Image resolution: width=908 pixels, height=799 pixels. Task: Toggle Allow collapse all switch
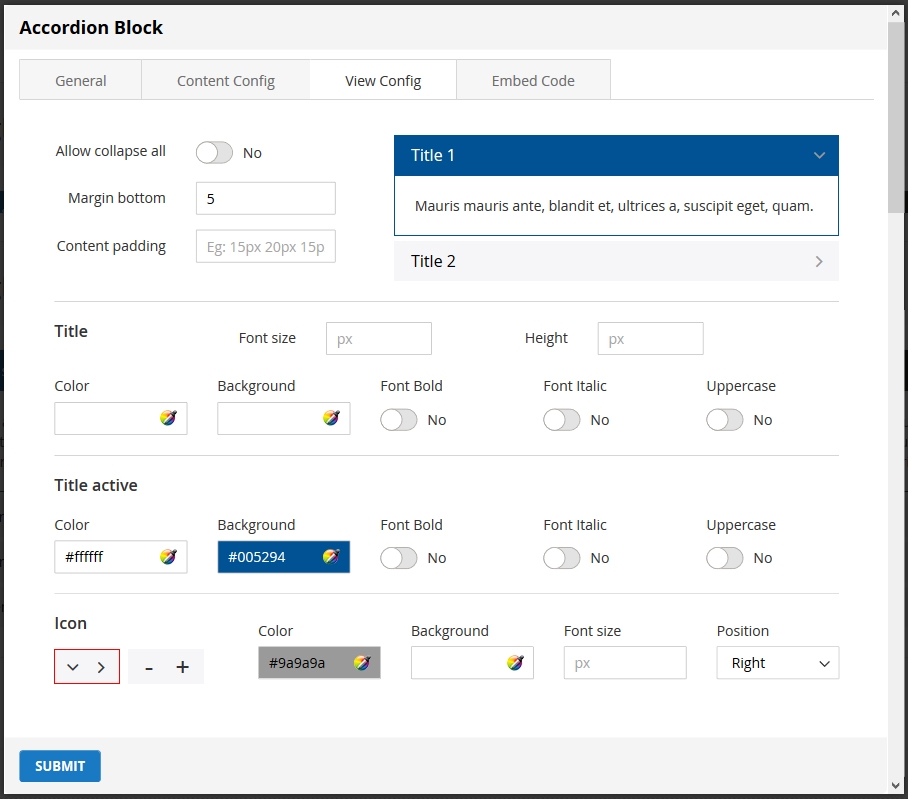pos(214,152)
